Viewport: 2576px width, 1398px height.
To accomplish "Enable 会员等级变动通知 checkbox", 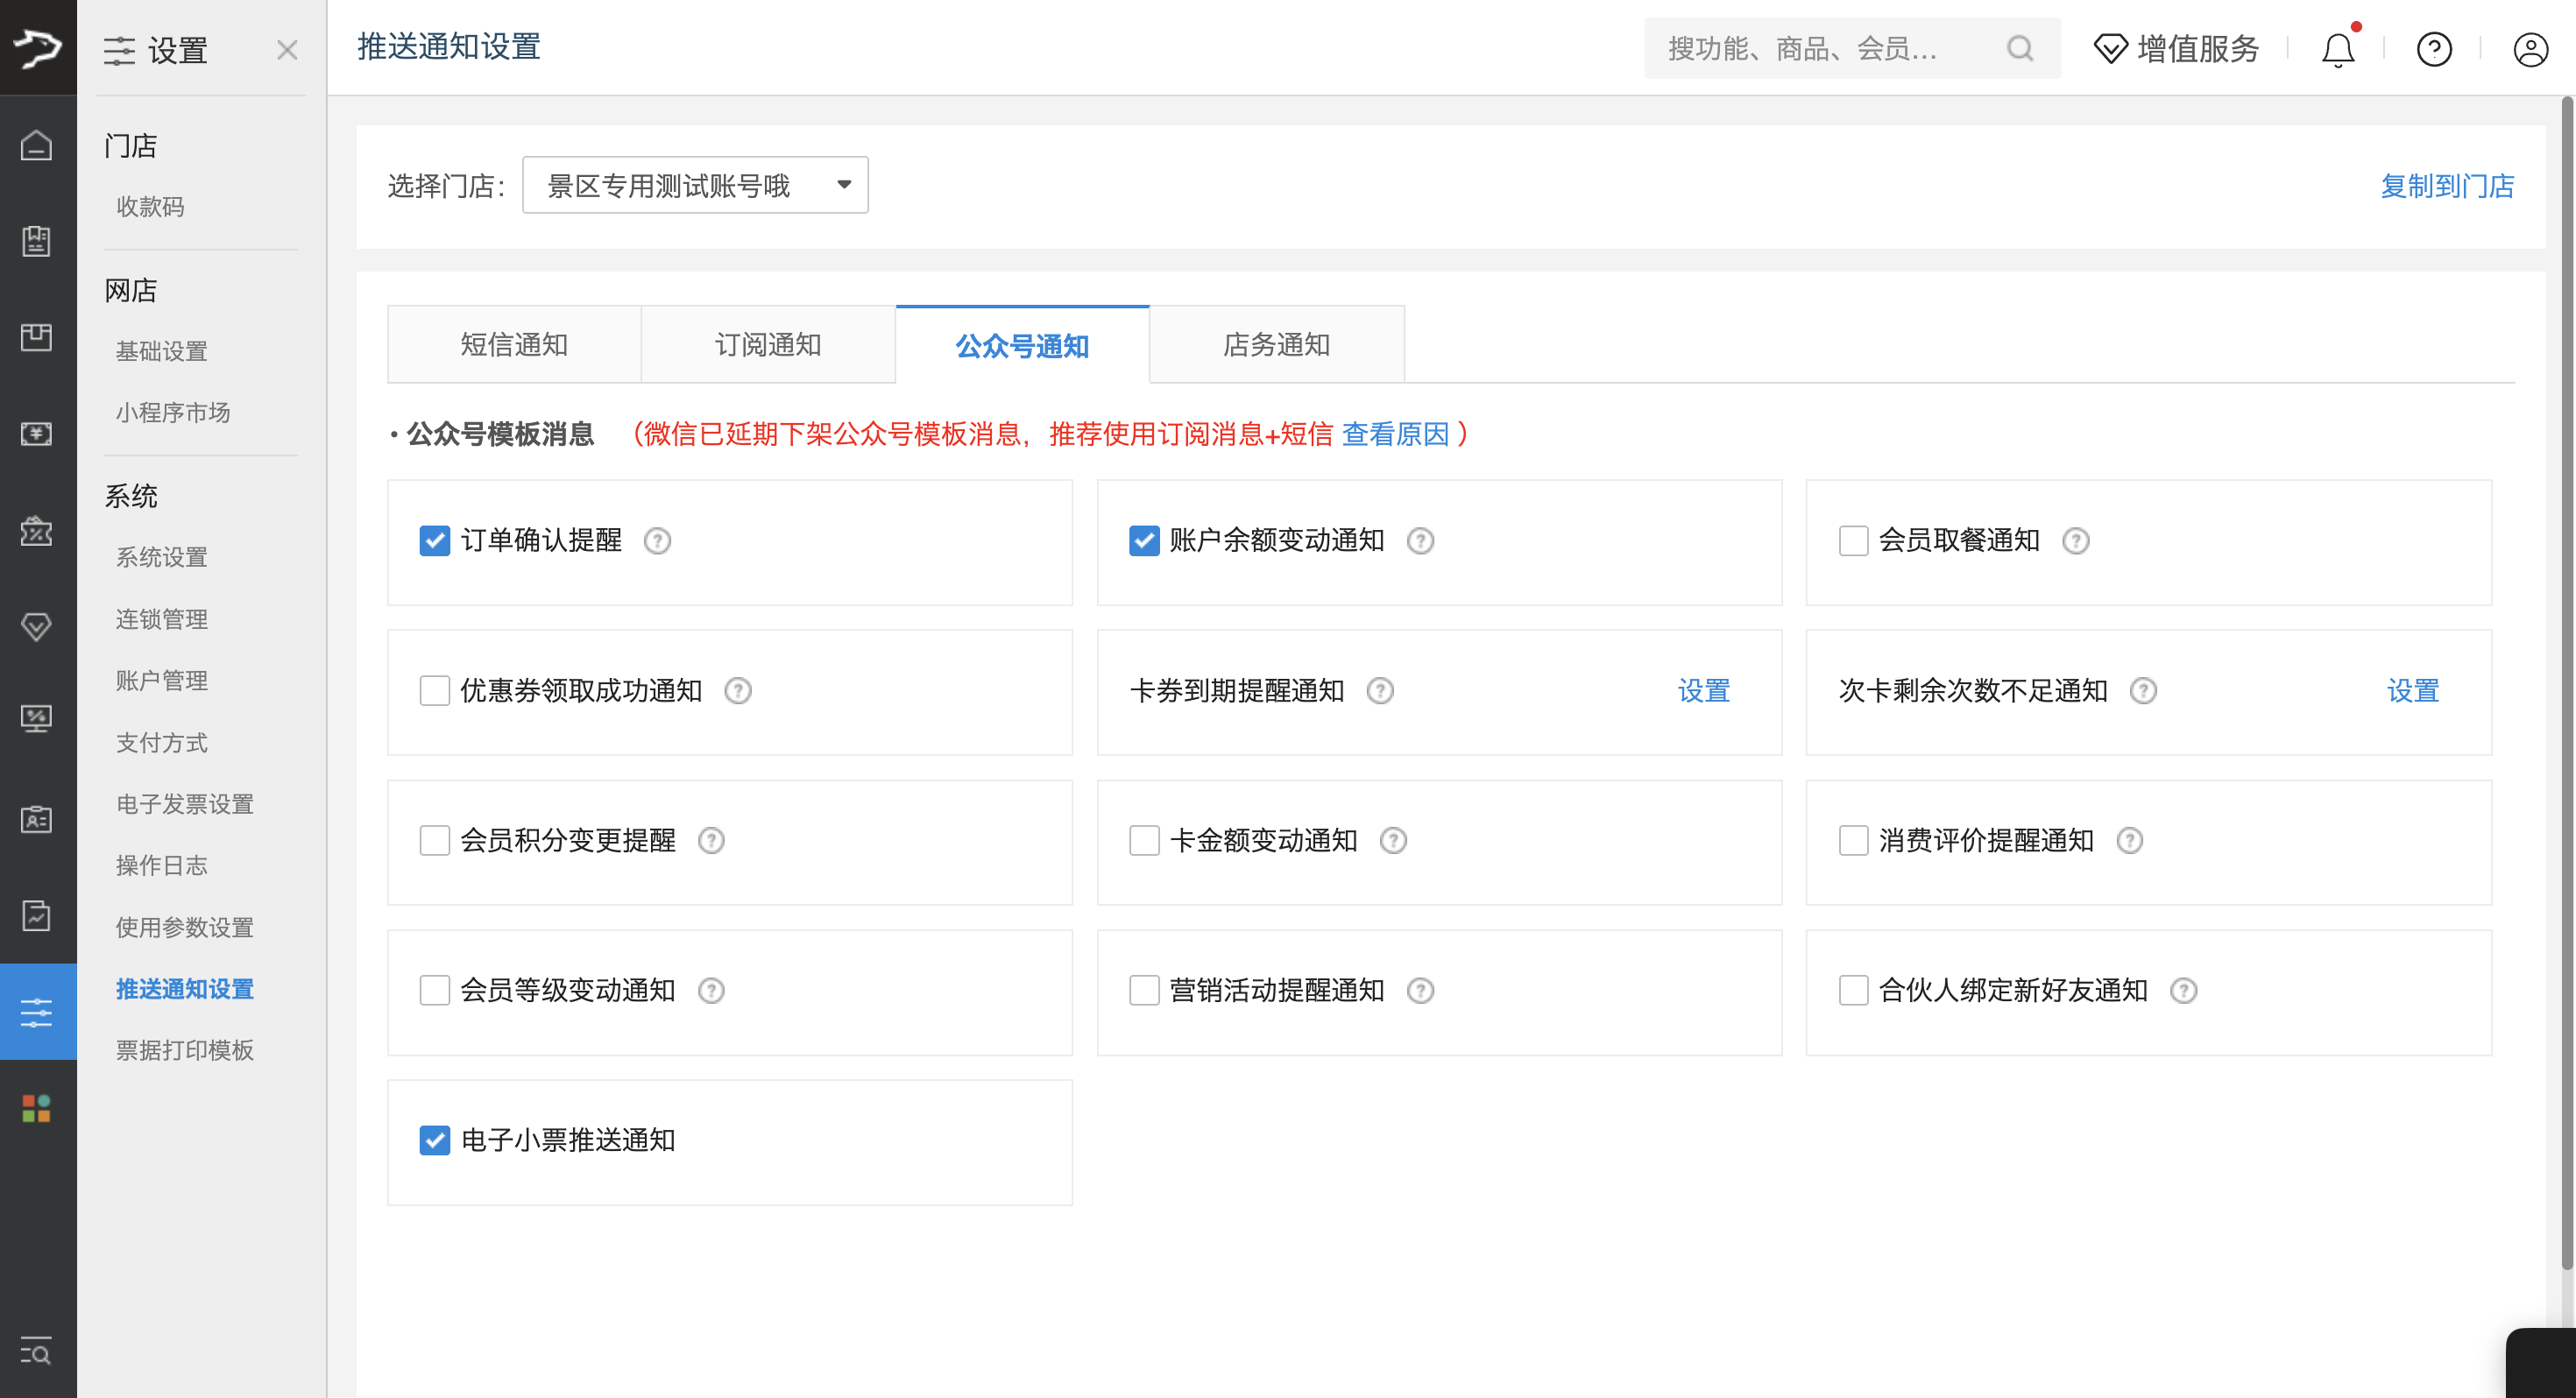I will (x=435, y=991).
